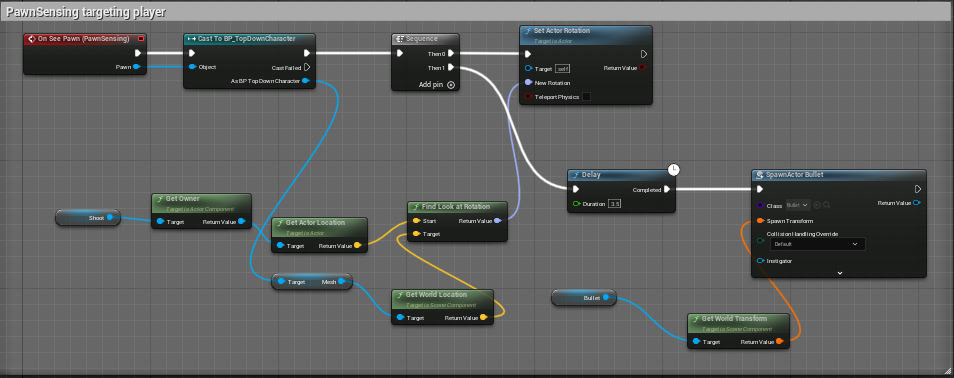
Task: Open Collision Handling Override Default dropdown
Action: coord(818,244)
